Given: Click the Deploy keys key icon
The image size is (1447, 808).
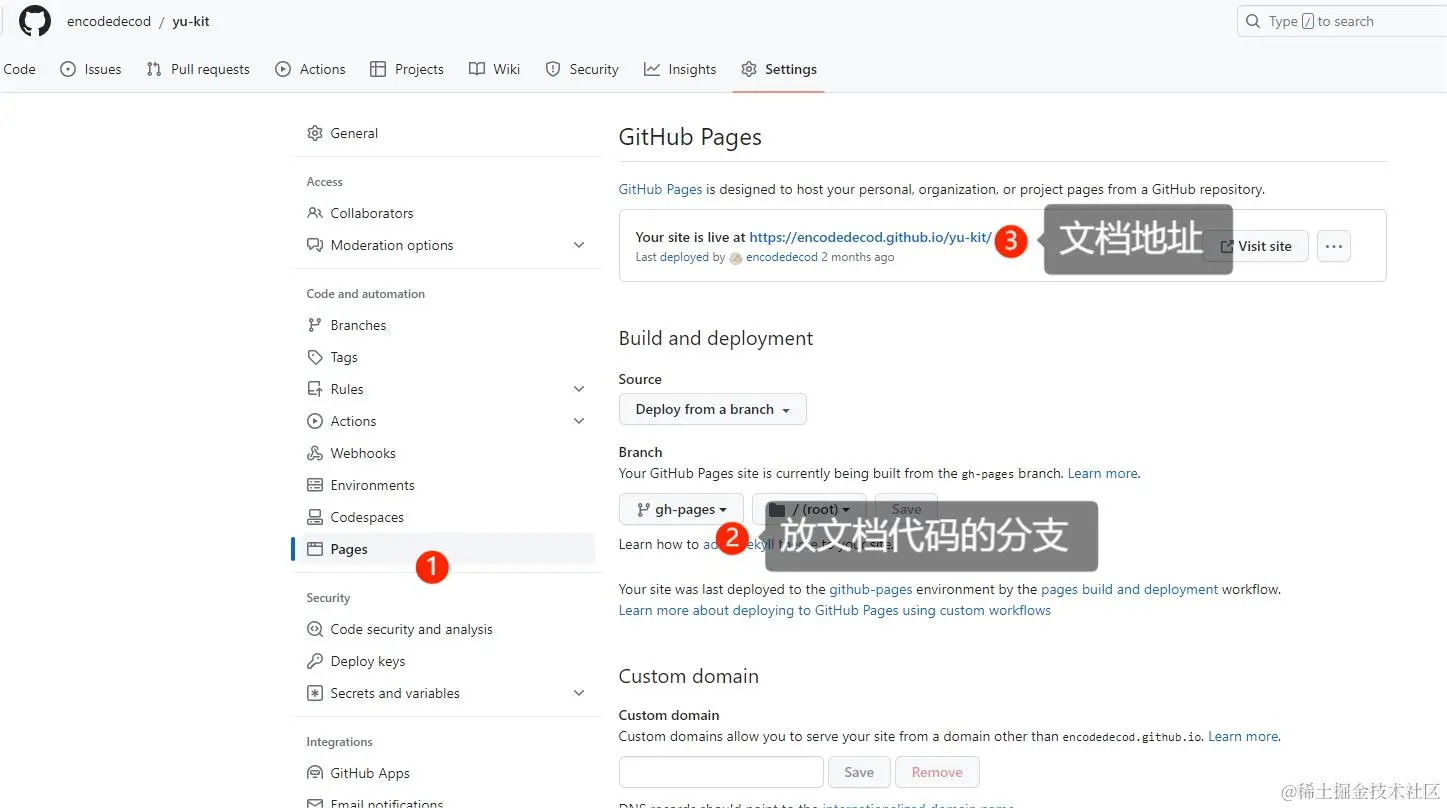Looking at the screenshot, I should [x=315, y=661].
